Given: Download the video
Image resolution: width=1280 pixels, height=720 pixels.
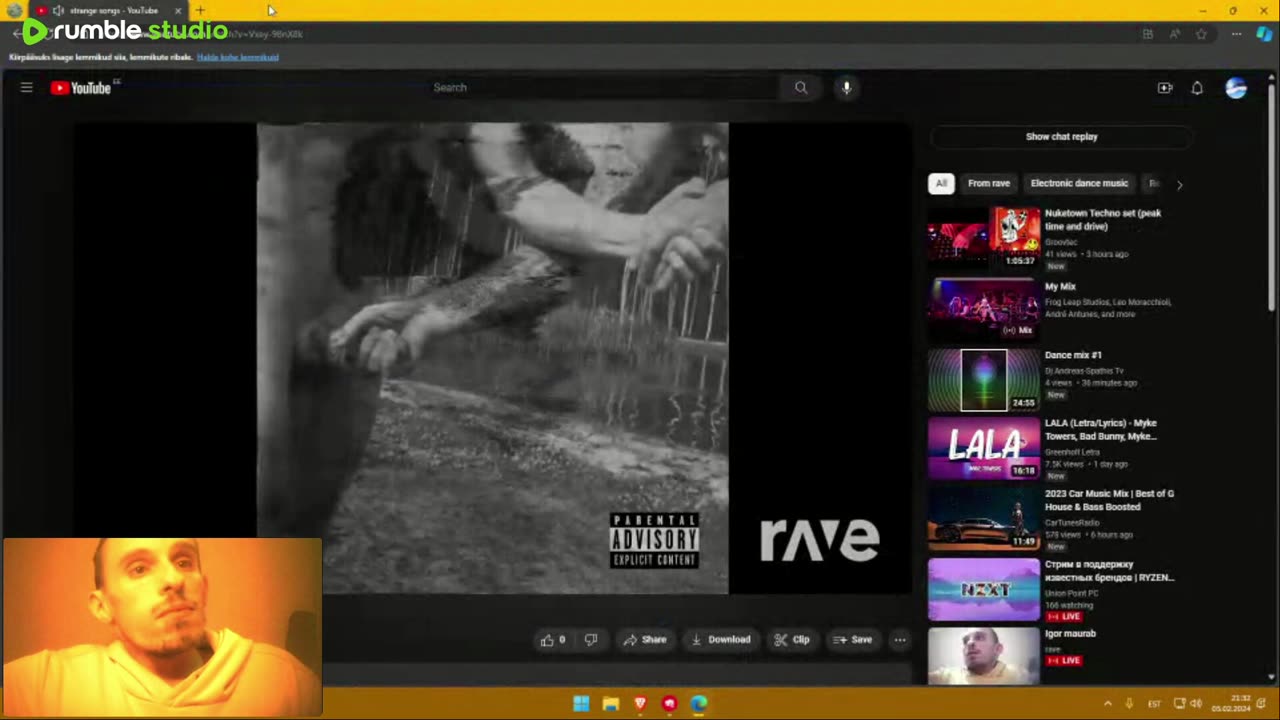Looking at the screenshot, I should coord(721,640).
